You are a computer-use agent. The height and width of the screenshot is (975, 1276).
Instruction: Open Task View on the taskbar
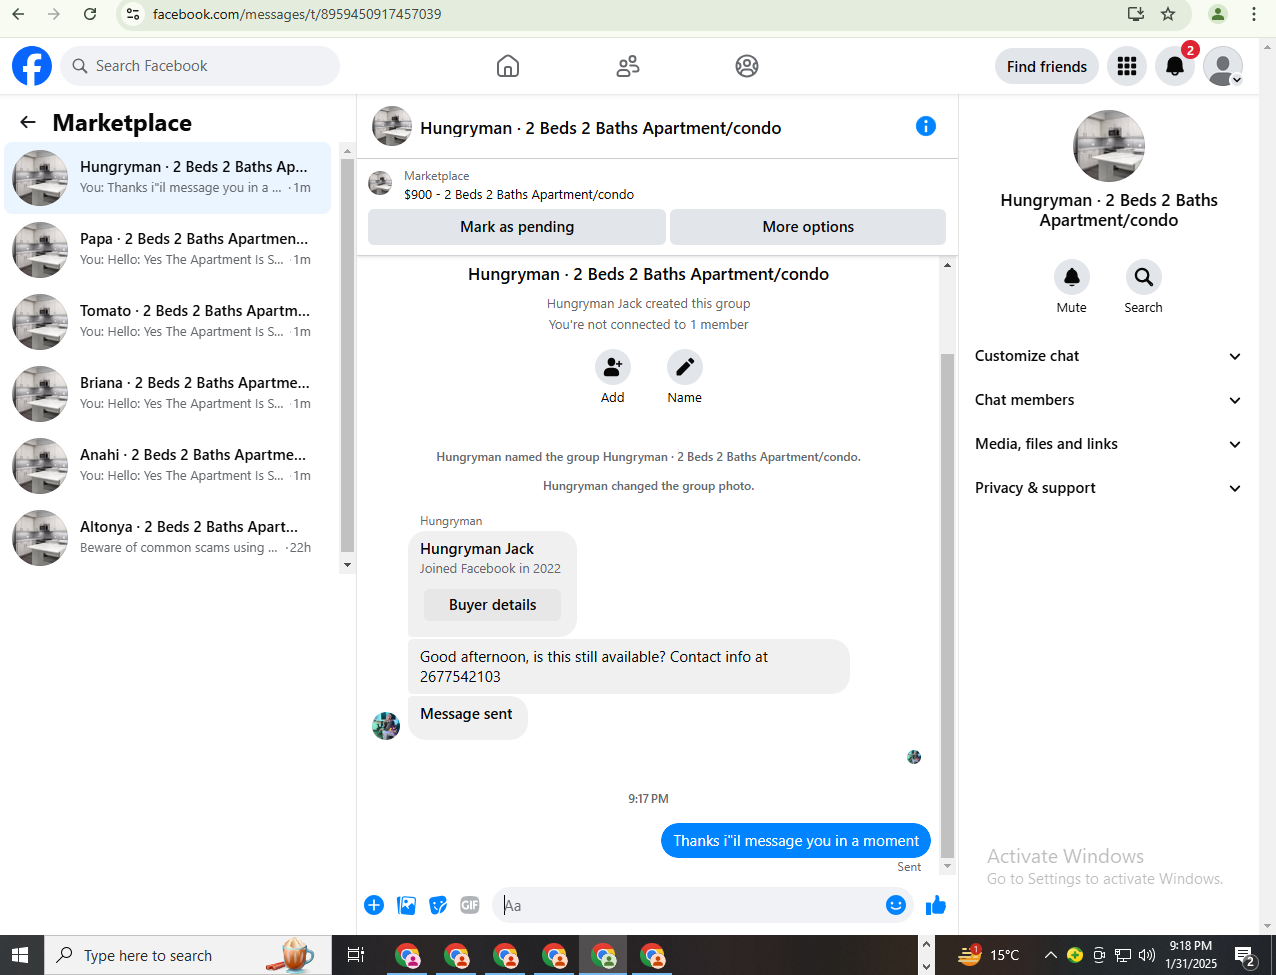(x=355, y=955)
